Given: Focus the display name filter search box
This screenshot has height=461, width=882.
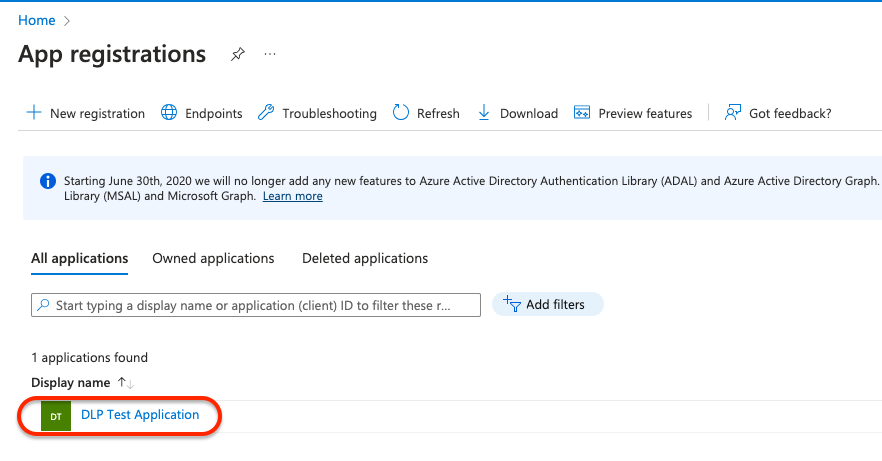Looking at the screenshot, I should 256,305.
